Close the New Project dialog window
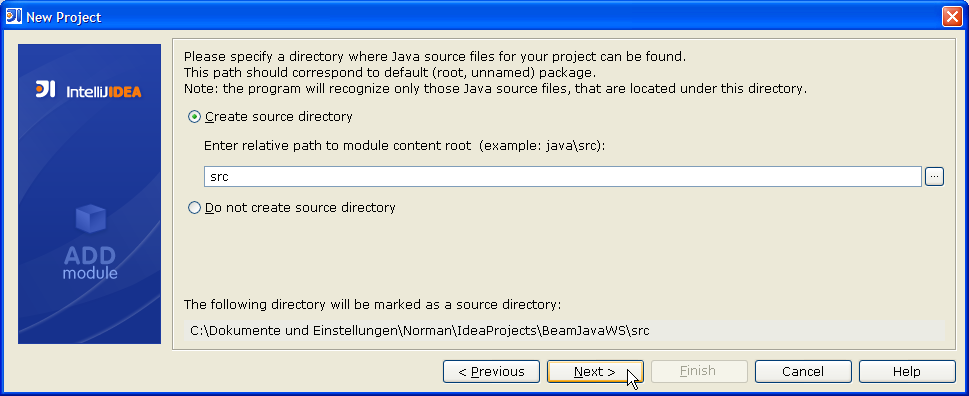This screenshot has width=969, height=396. pyautogui.click(x=952, y=17)
